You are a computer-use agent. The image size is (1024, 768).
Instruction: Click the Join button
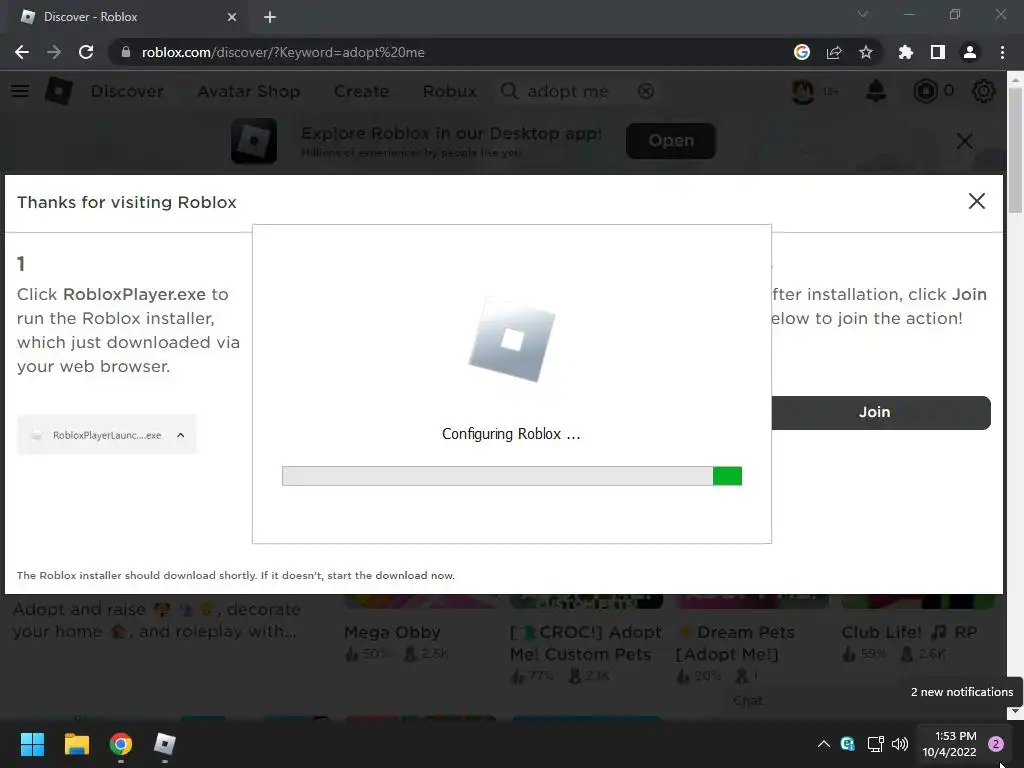coord(881,412)
